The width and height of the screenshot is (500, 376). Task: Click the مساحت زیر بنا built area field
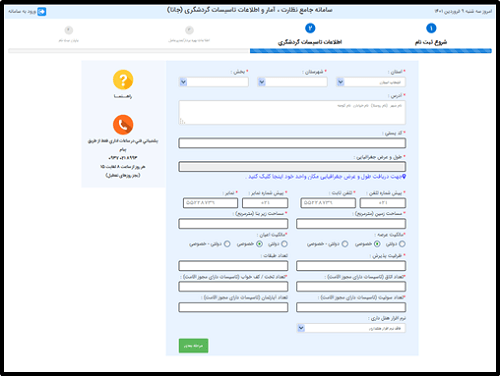click(233, 224)
